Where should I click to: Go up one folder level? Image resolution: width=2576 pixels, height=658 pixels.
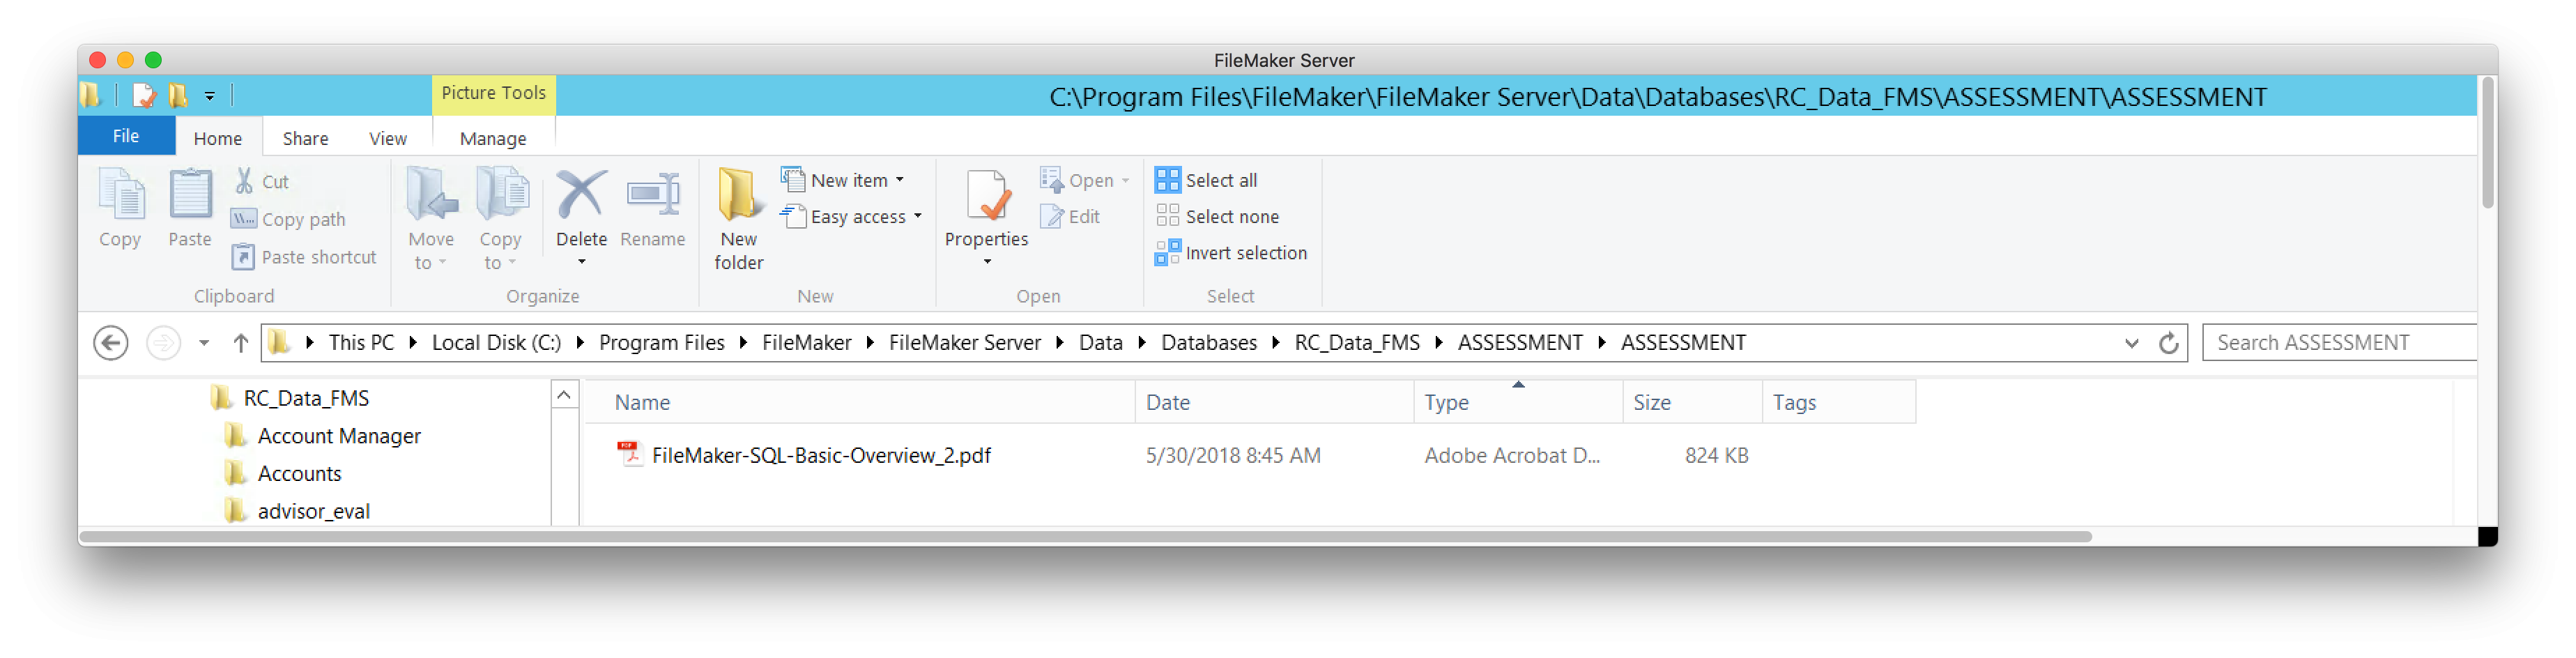coord(240,343)
